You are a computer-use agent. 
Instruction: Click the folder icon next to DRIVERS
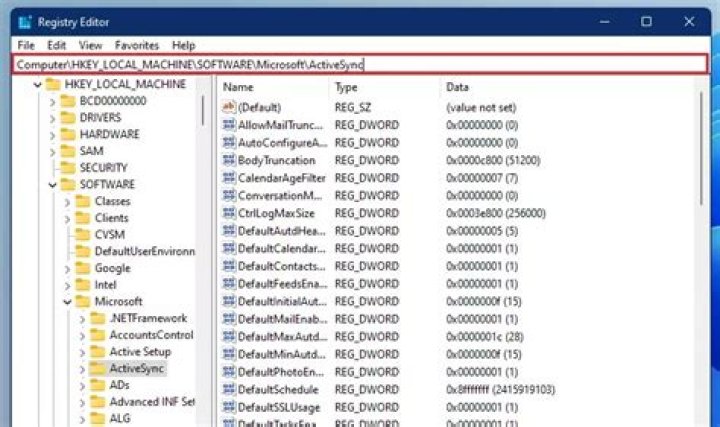pyautogui.click(x=68, y=118)
